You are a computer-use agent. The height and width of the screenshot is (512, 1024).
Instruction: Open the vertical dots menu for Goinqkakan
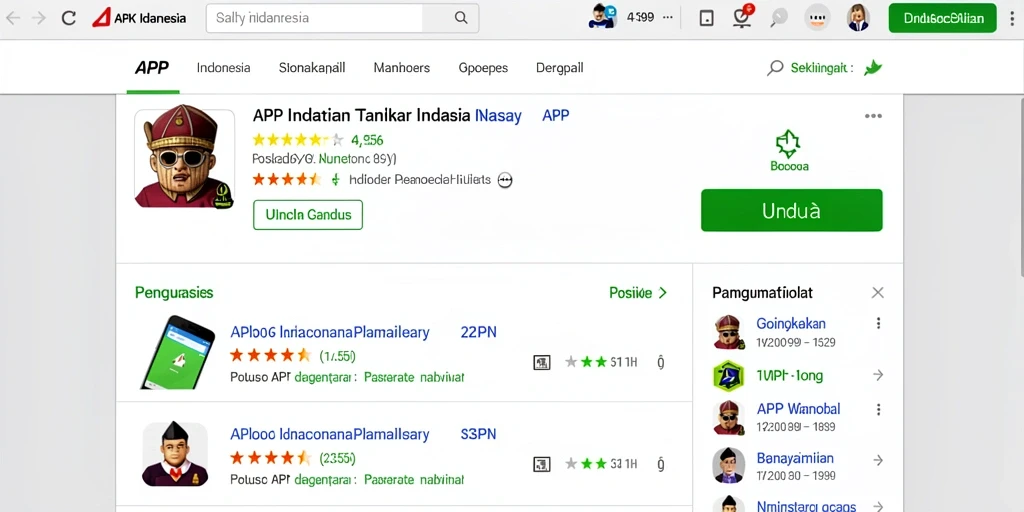pyautogui.click(x=878, y=323)
